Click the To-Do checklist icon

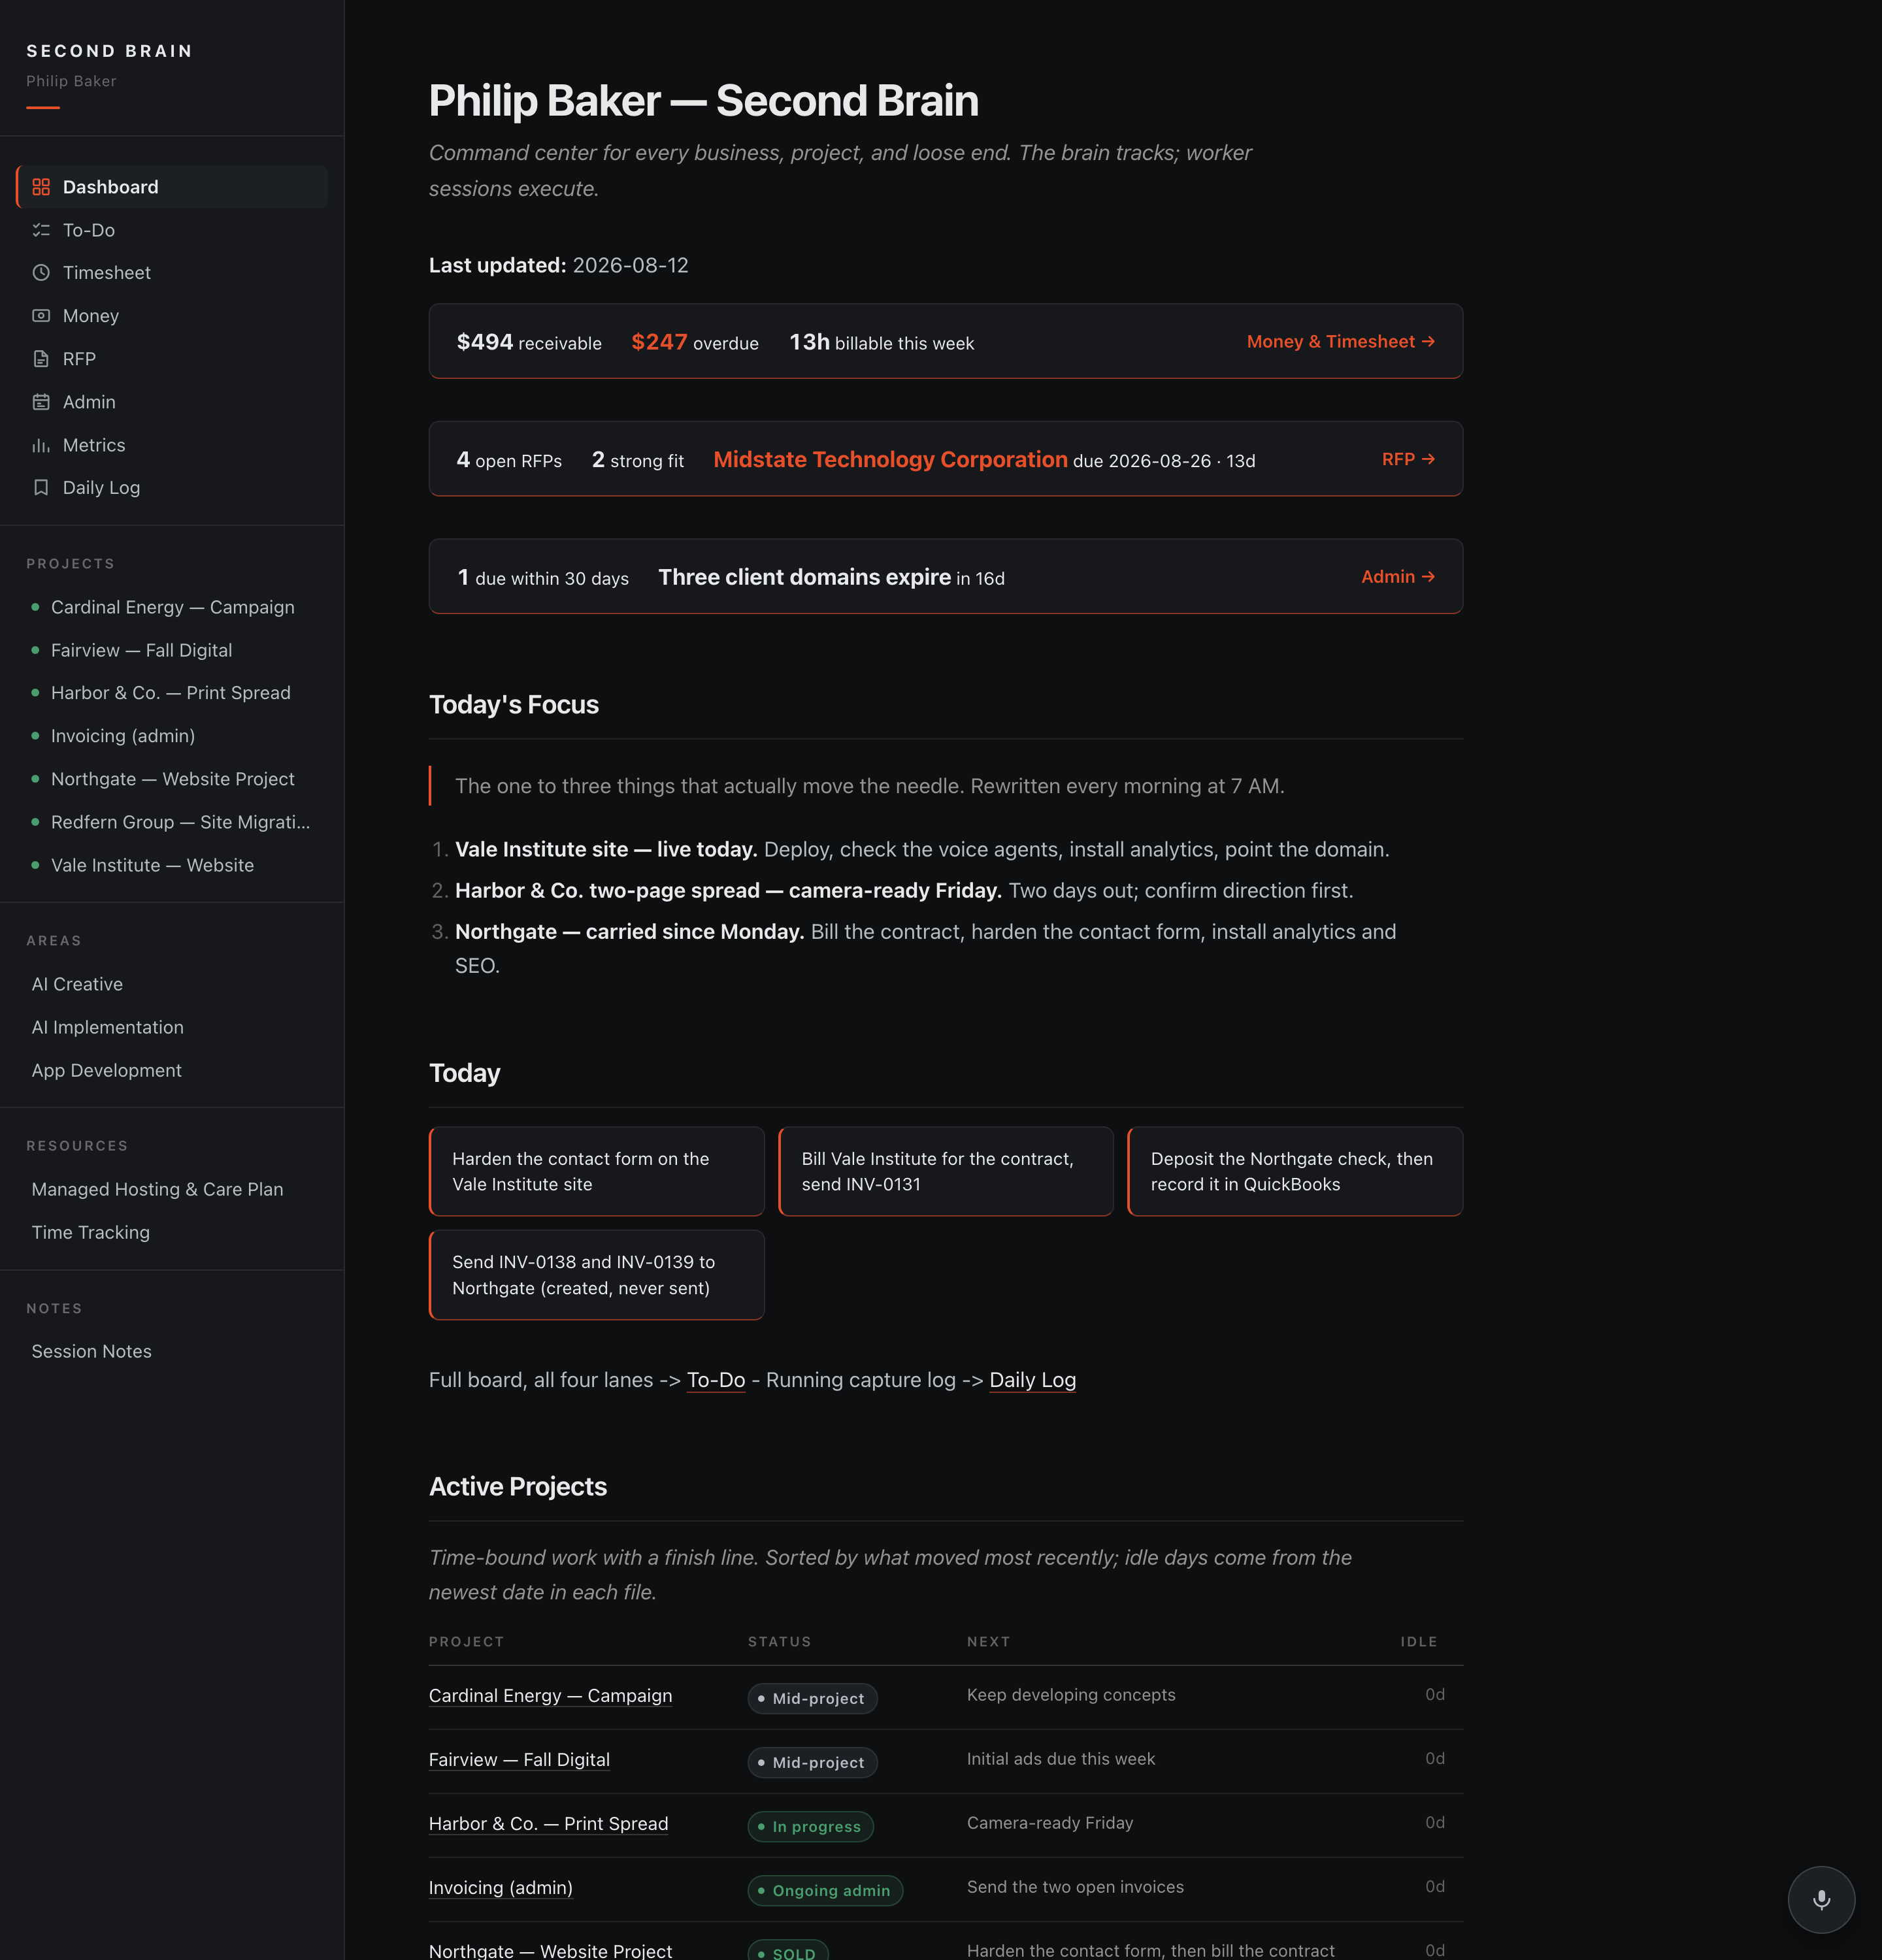[41, 230]
